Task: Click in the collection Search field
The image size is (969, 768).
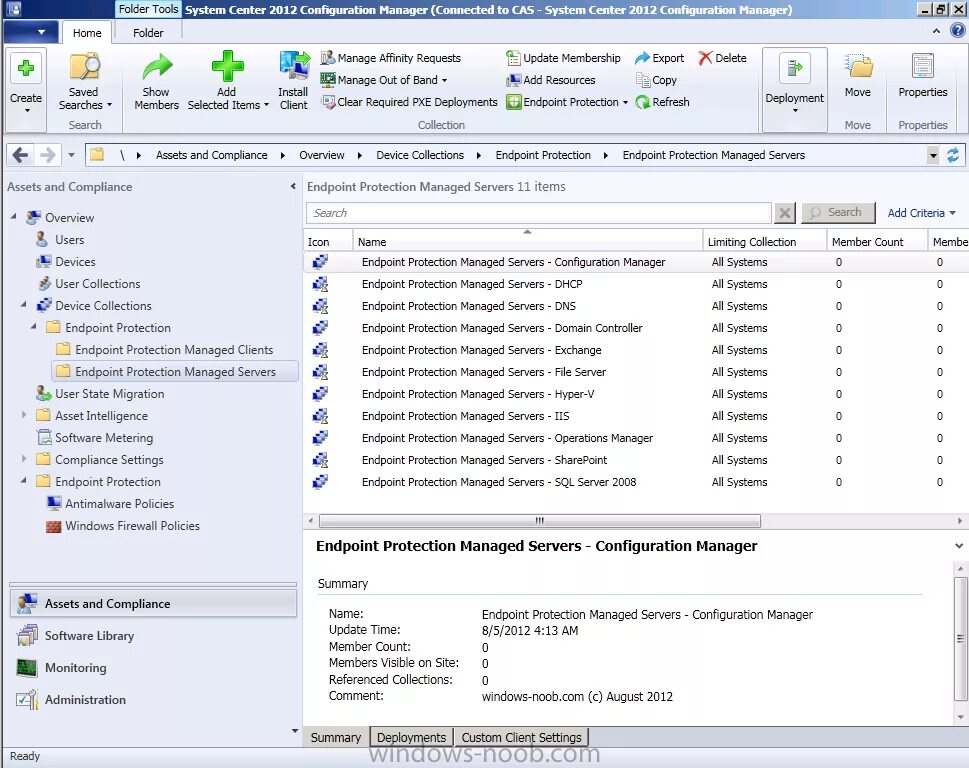Action: coord(538,213)
